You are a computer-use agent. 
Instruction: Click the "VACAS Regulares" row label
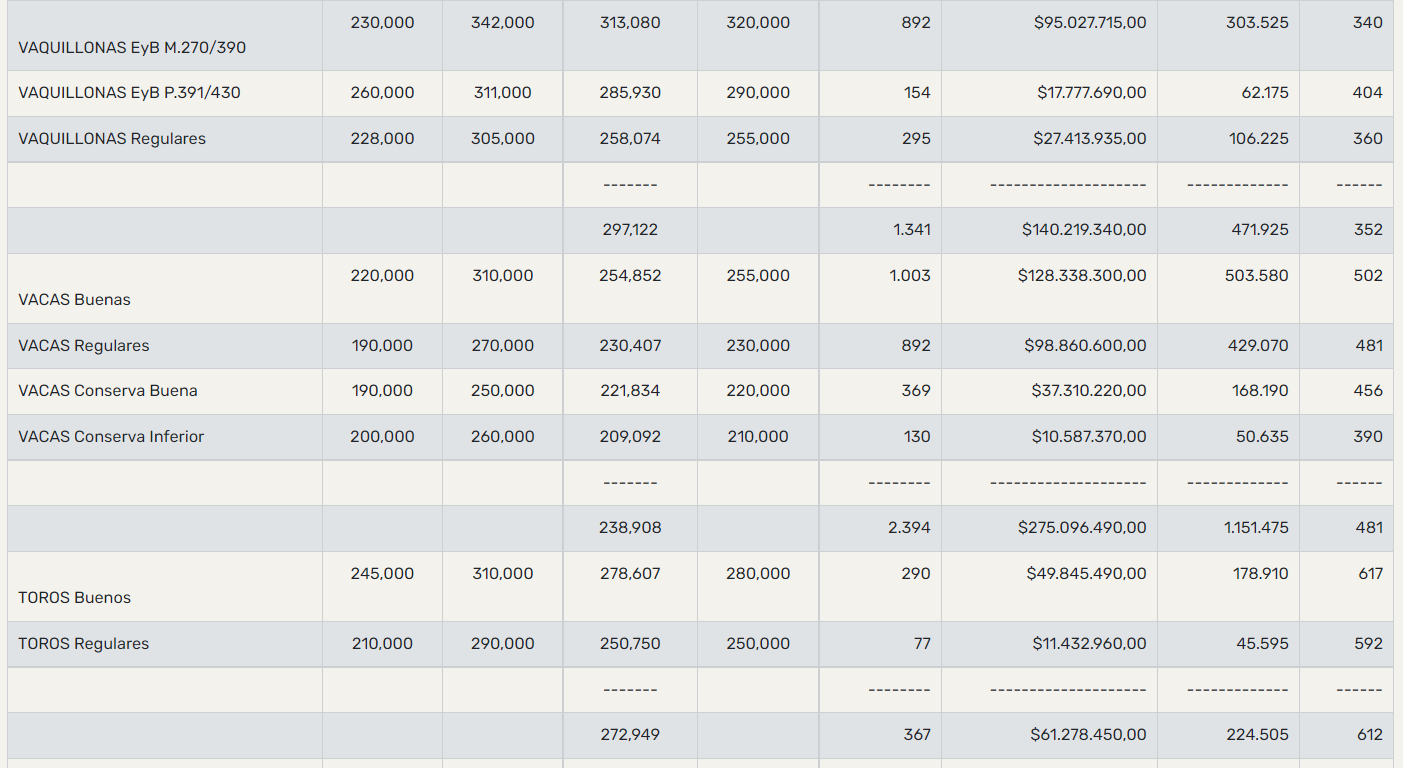click(84, 346)
